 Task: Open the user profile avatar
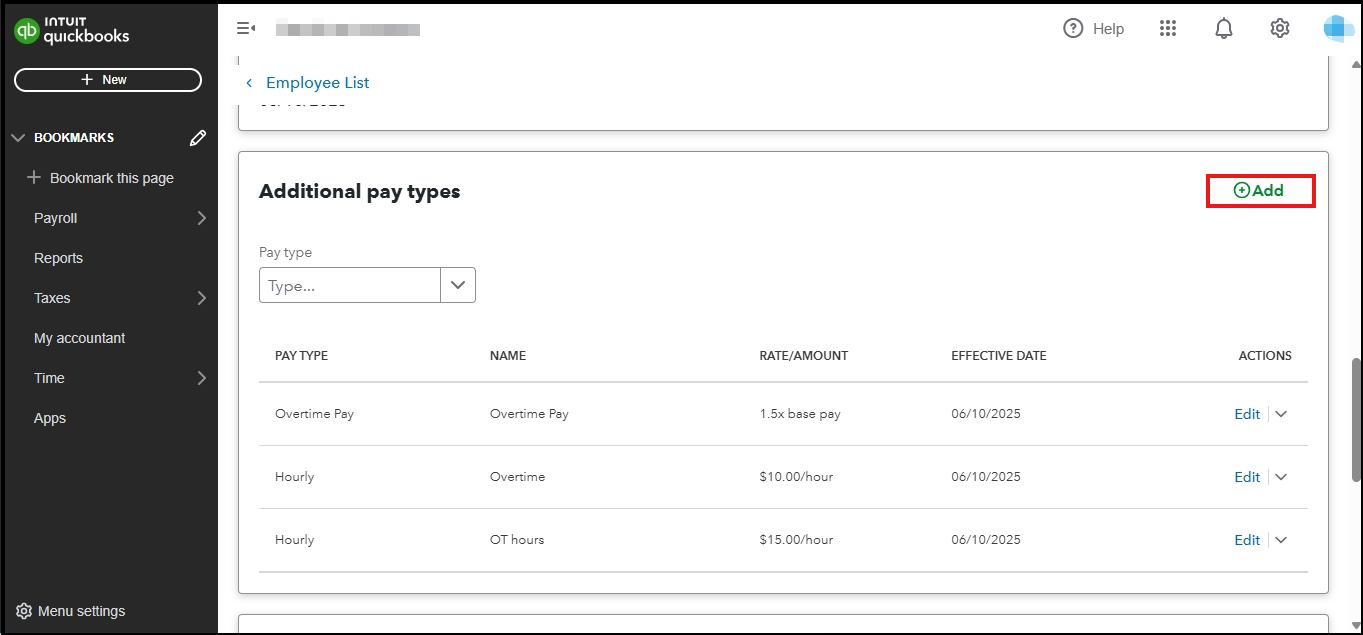click(x=1338, y=28)
